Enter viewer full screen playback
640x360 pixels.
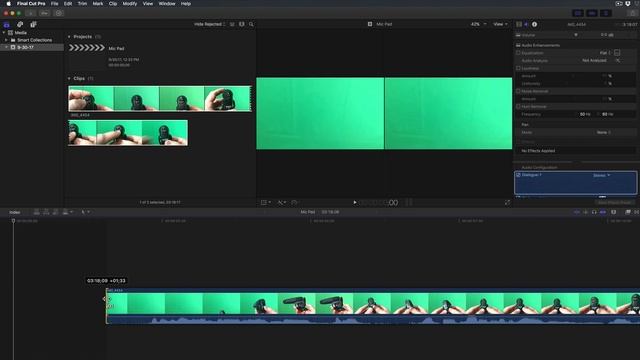pyautogui.click(x=507, y=202)
